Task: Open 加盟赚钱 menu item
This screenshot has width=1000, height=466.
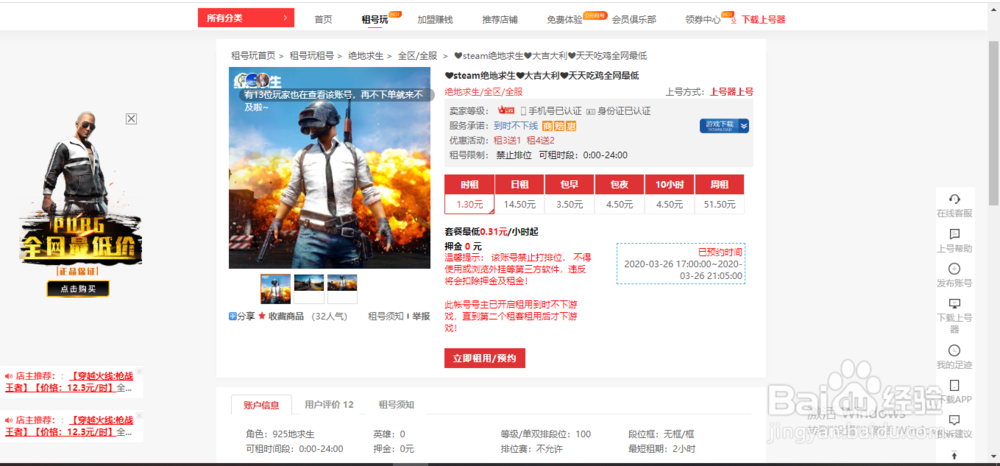Action: pyautogui.click(x=435, y=20)
